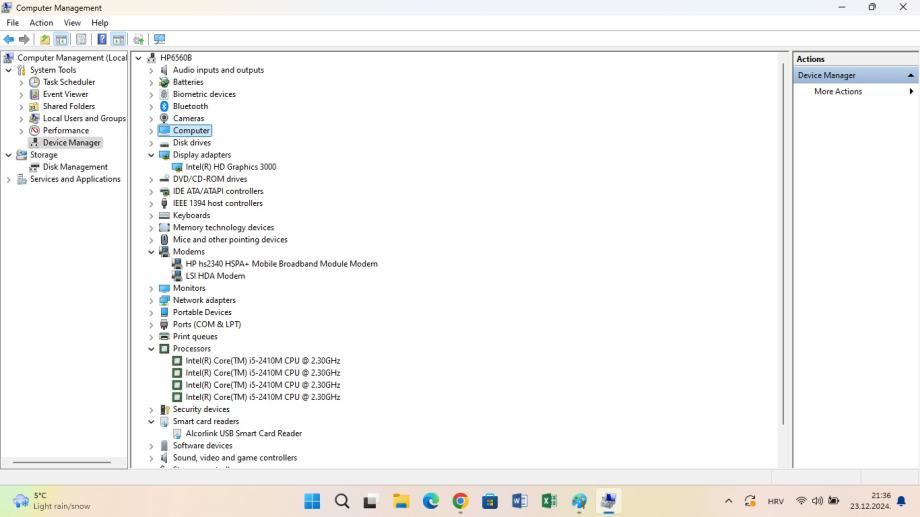Select Local Users and Groups node

(84, 119)
